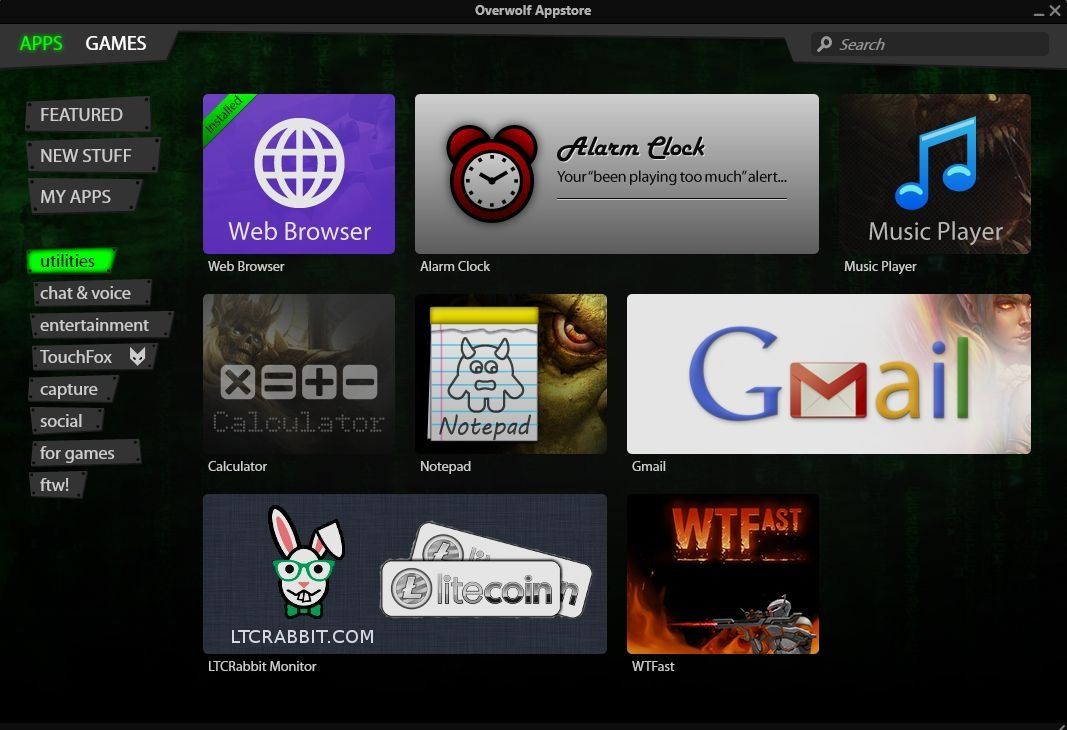Select the Calculator app
This screenshot has width=1067, height=730.
coord(298,373)
